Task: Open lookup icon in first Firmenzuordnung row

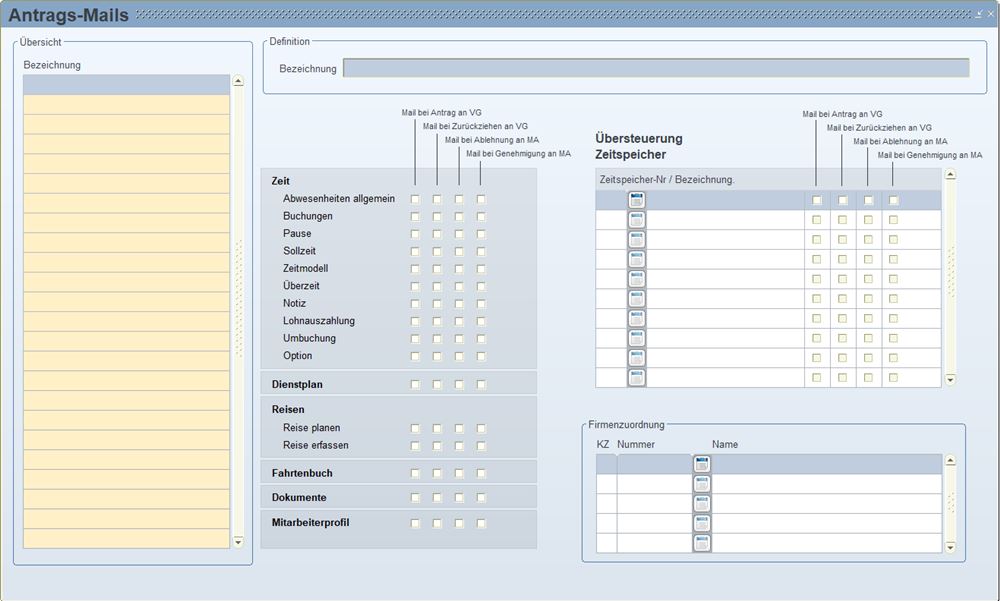Action: click(x=701, y=464)
